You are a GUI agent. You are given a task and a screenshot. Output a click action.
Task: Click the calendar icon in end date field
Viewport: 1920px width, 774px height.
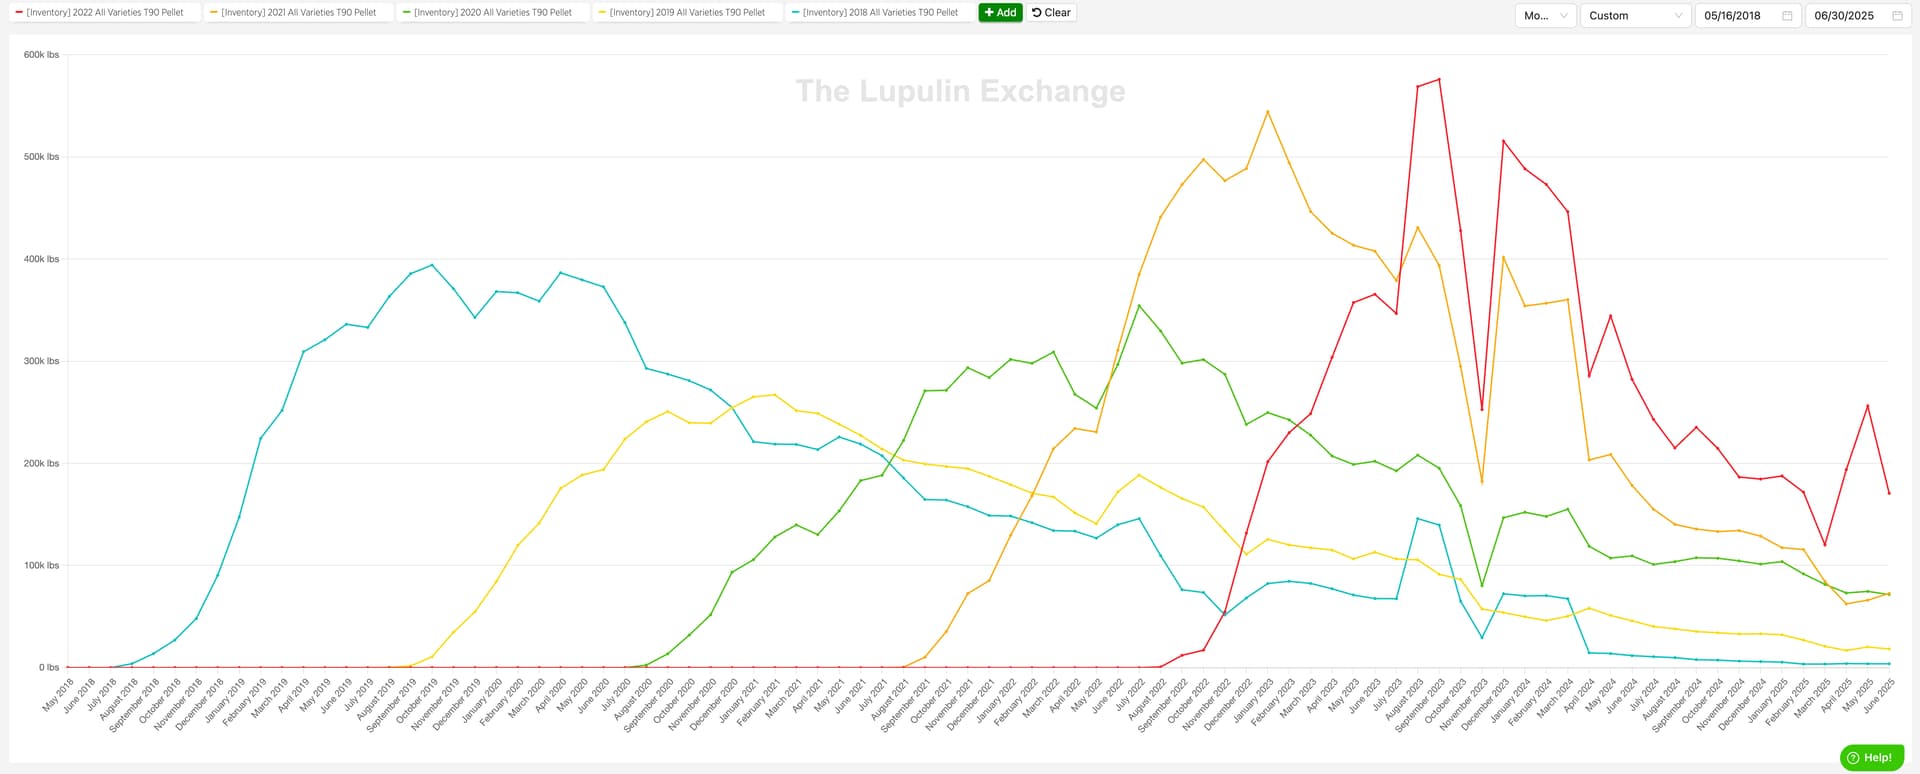[x=1897, y=16]
